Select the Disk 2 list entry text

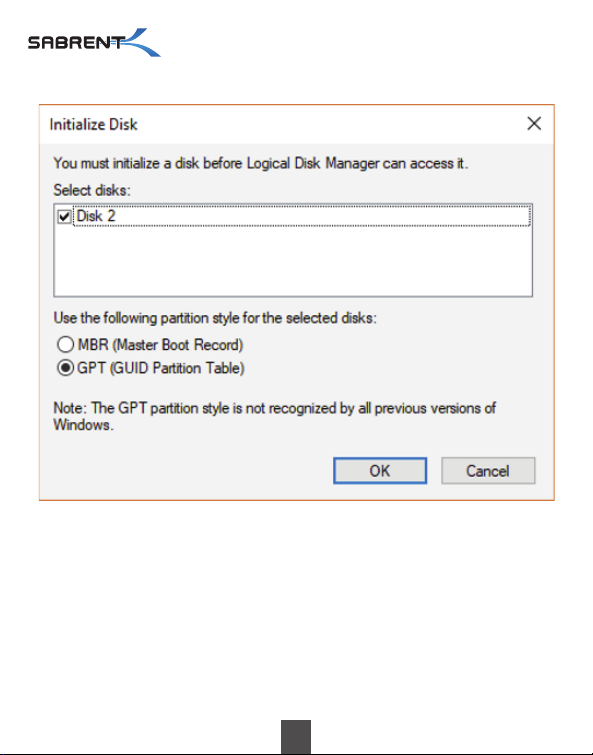[x=96, y=216]
